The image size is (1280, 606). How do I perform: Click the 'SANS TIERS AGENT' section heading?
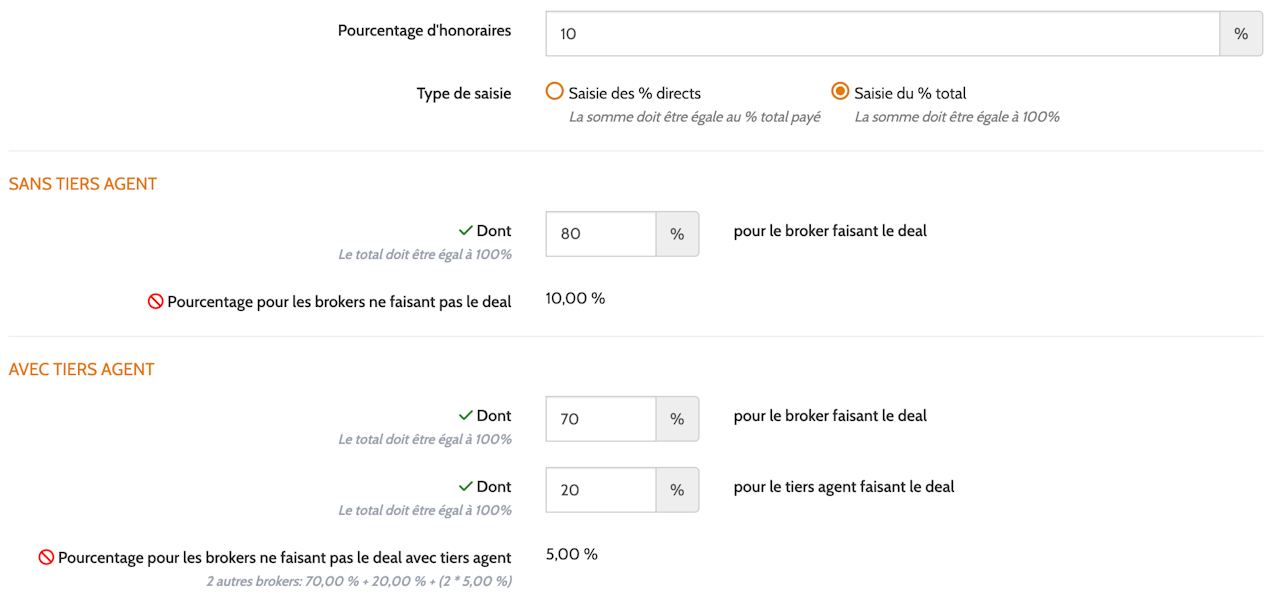pos(83,184)
